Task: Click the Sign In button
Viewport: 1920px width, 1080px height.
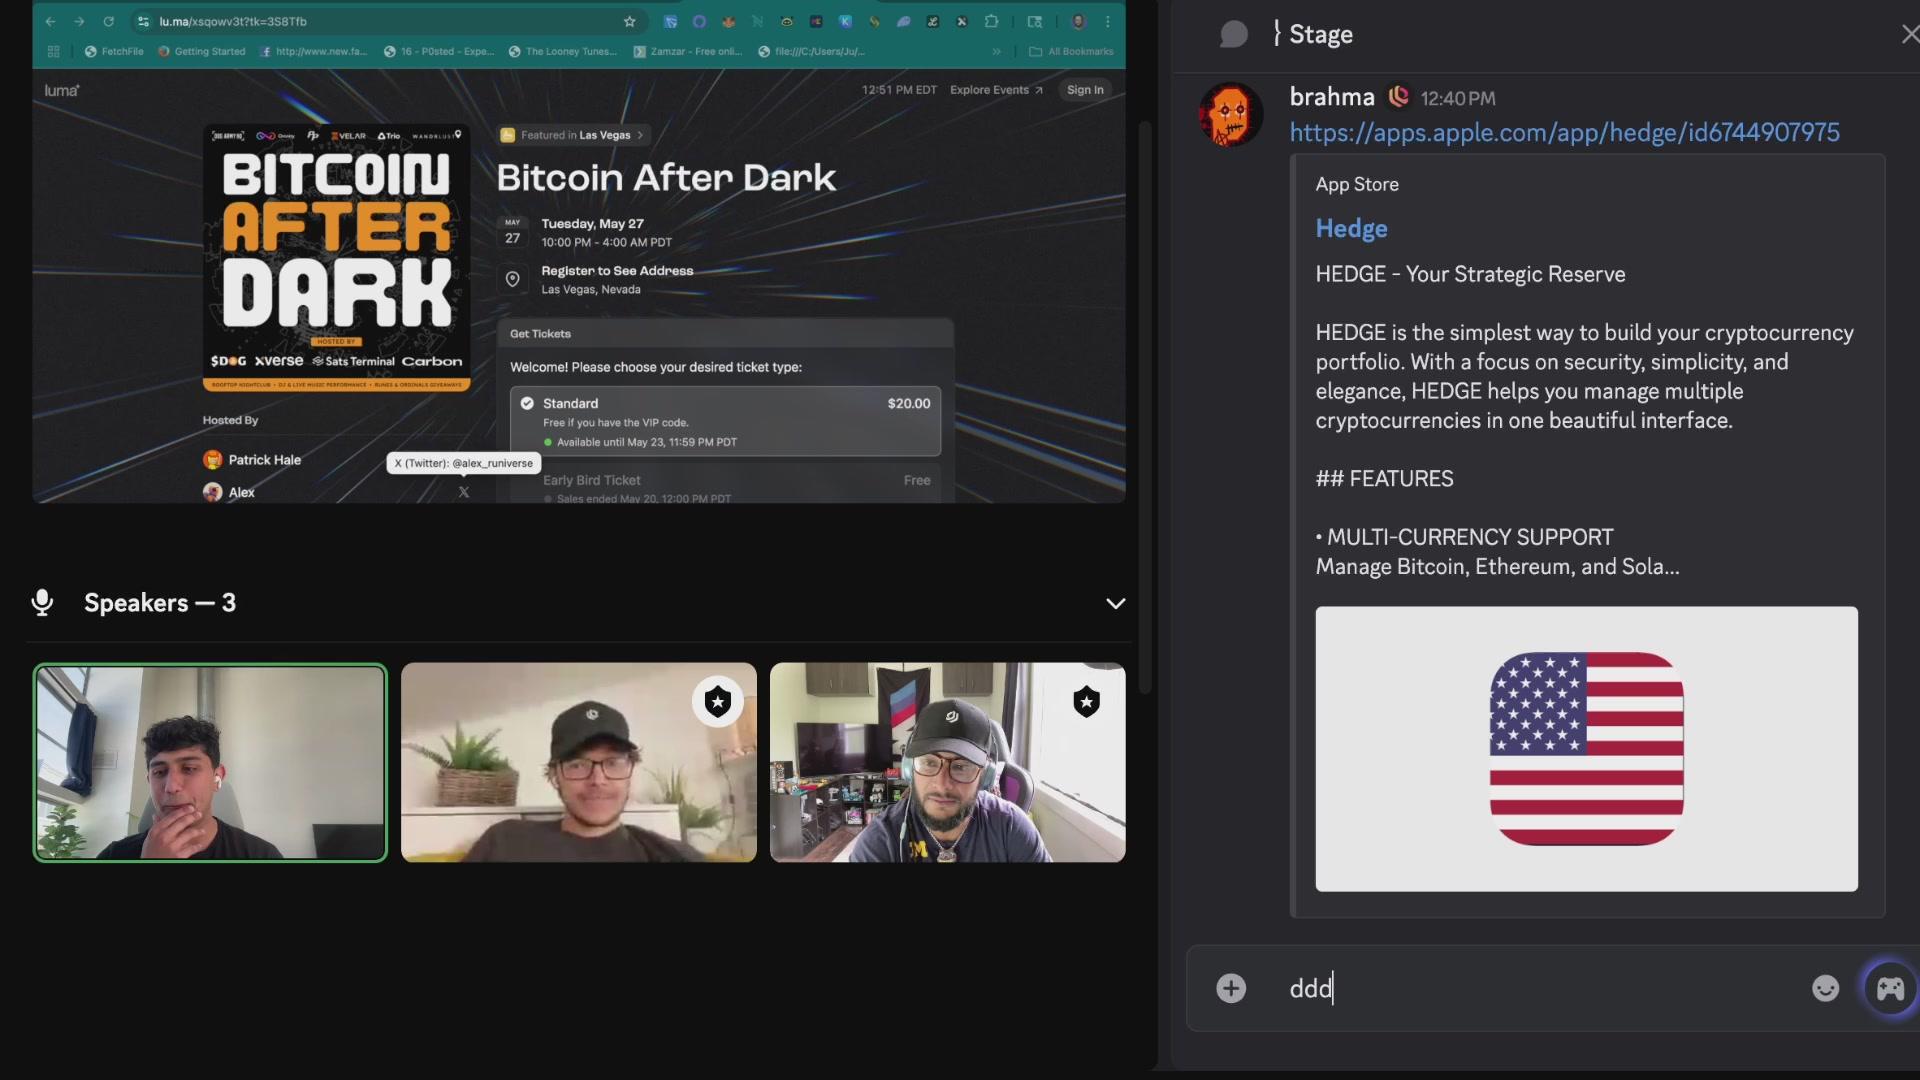Action: tap(1085, 90)
